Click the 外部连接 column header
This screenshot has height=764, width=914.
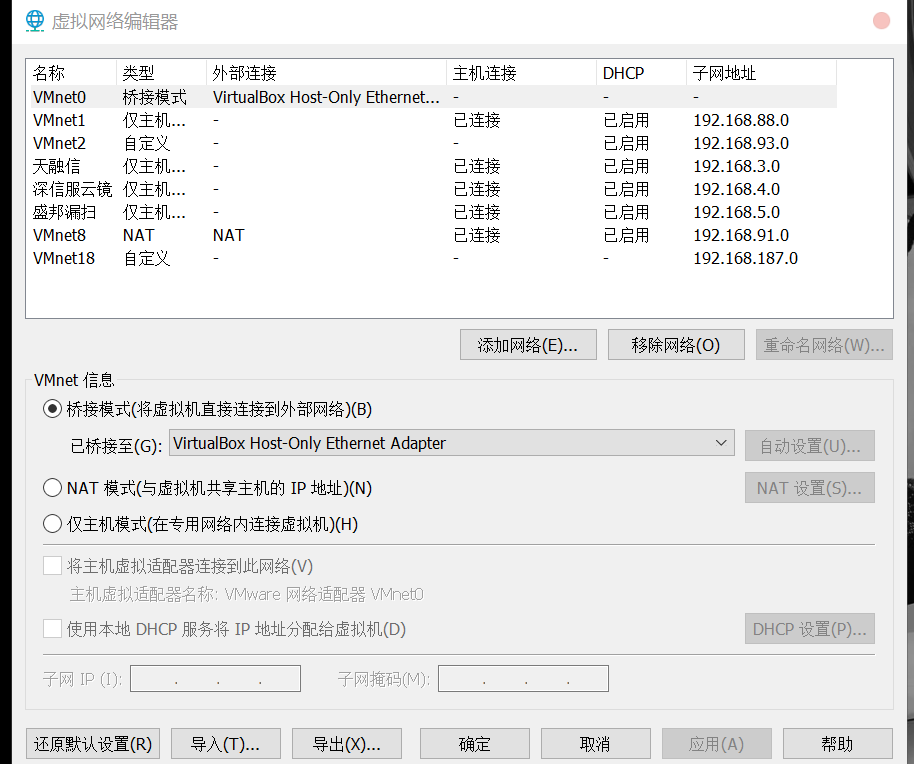tap(326, 73)
